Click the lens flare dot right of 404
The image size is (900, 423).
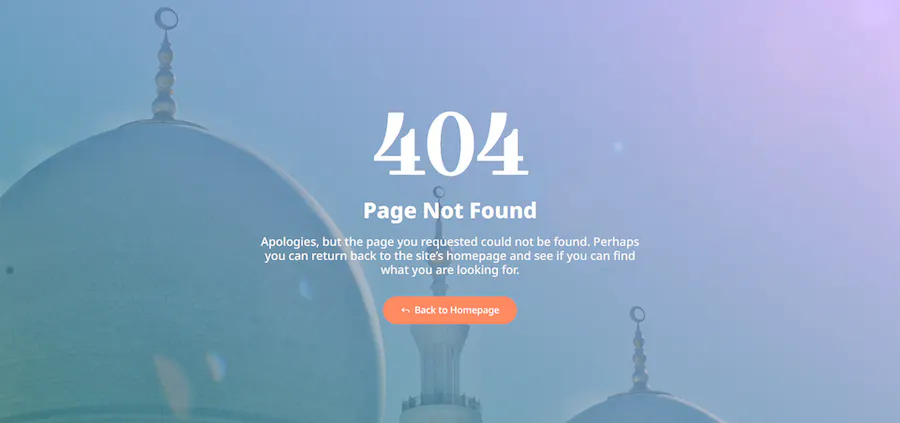pos(618,146)
